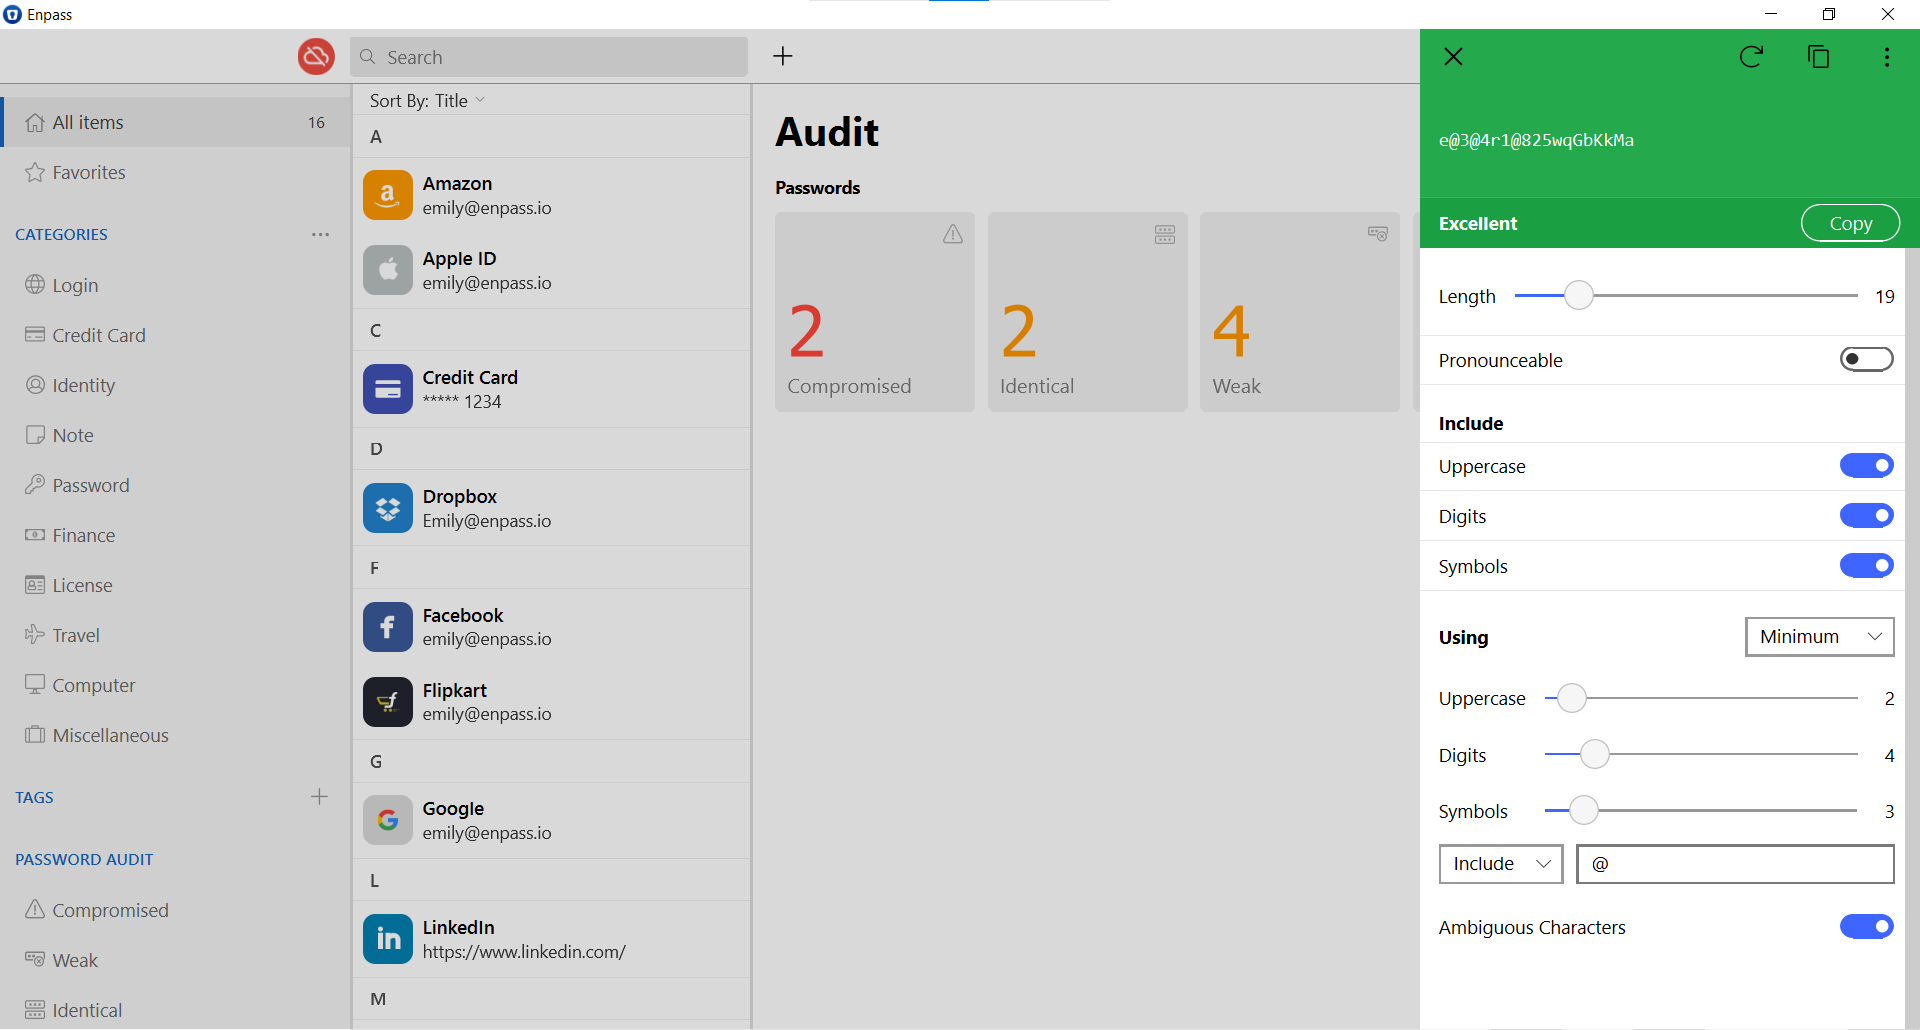Close the password generator panel
1920x1030 pixels.
1454,57
